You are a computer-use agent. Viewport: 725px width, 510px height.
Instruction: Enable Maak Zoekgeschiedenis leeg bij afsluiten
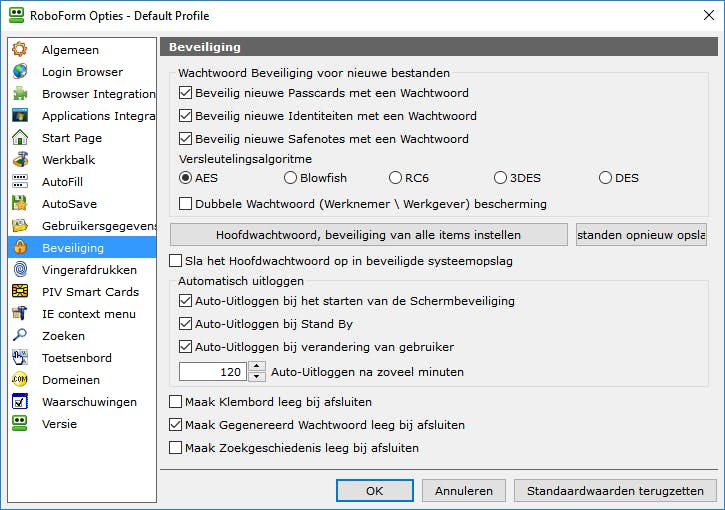[175, 448]
